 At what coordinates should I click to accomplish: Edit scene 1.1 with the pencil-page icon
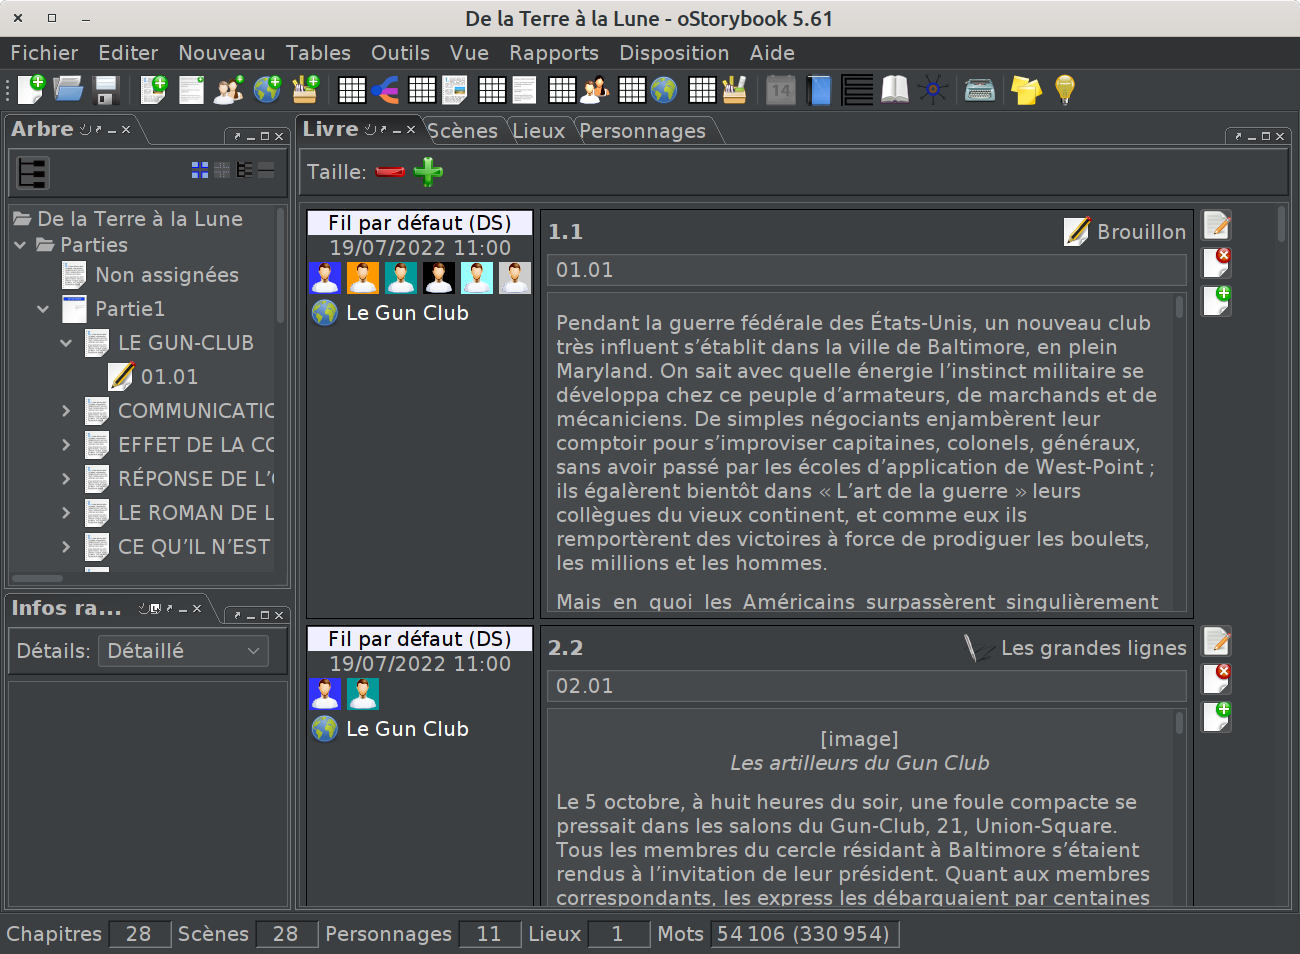[x=1217, y=225]
